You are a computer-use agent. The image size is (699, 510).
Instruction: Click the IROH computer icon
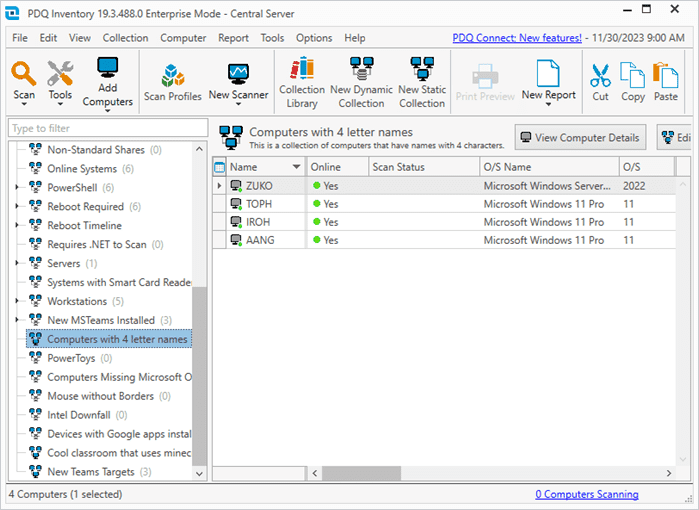click(236, 222)
